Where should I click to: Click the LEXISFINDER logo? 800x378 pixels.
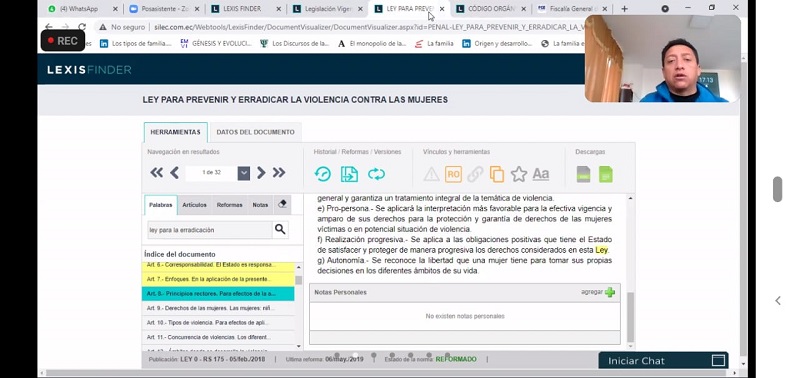(x=89, y=70)
